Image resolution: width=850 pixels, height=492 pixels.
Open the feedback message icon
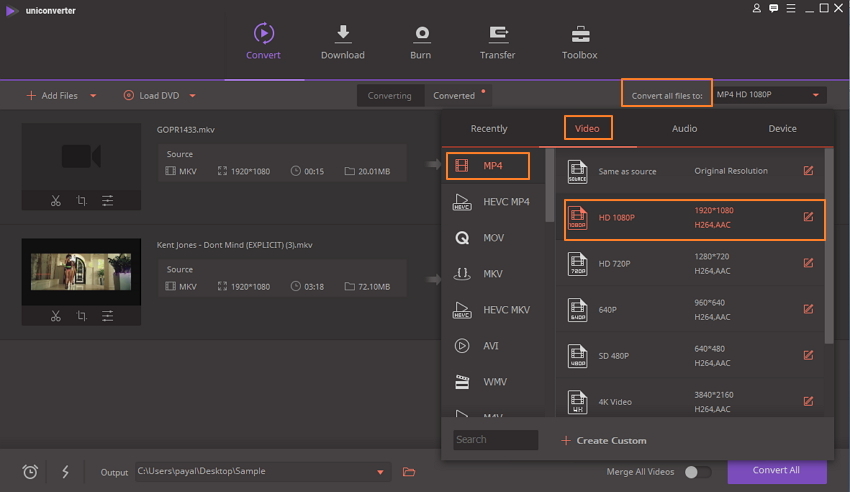[774, 8]
